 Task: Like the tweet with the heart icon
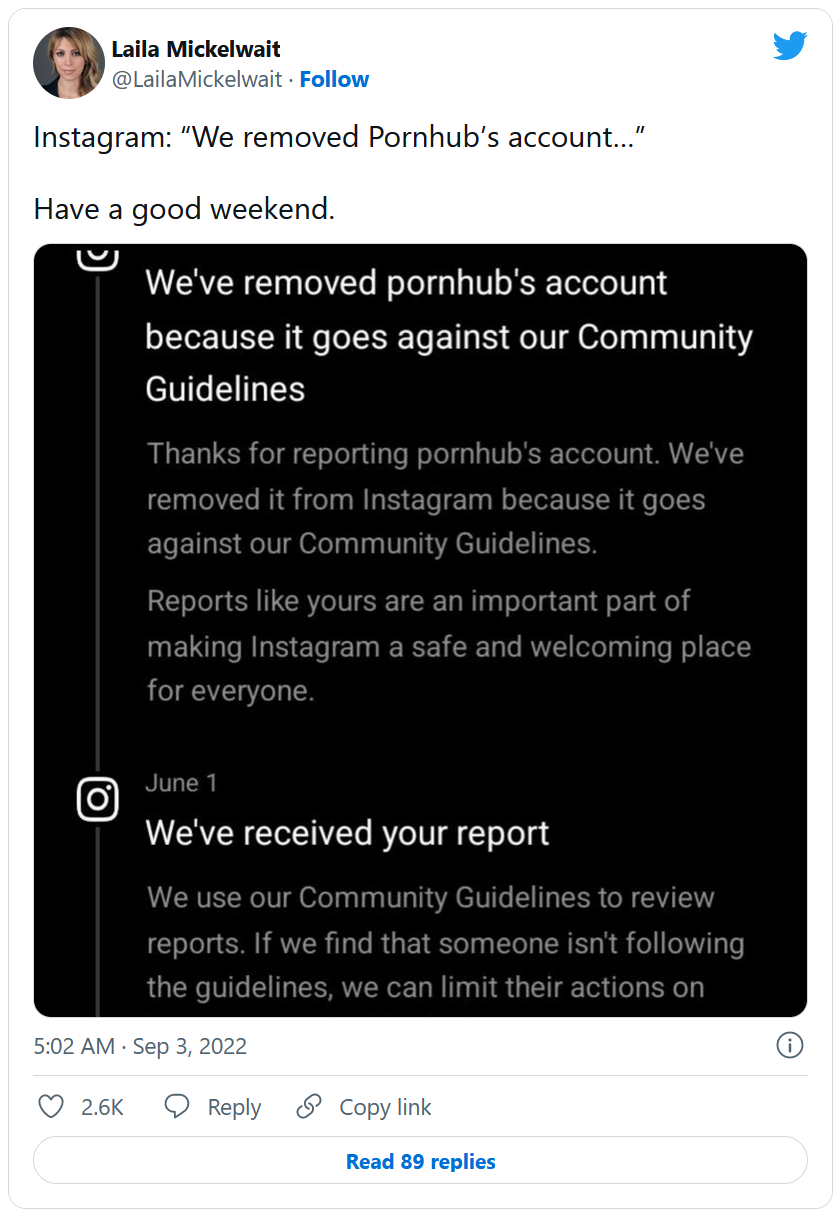(51, 1106)
